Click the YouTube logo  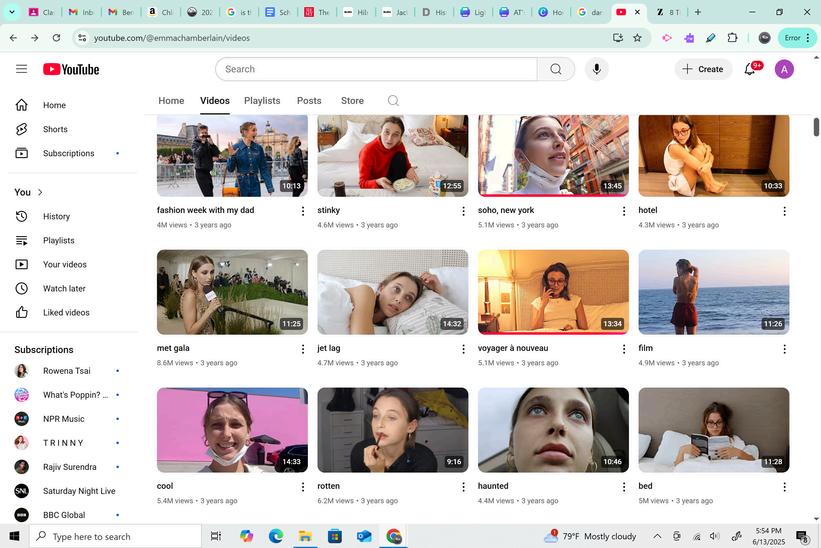coord(71,69)
